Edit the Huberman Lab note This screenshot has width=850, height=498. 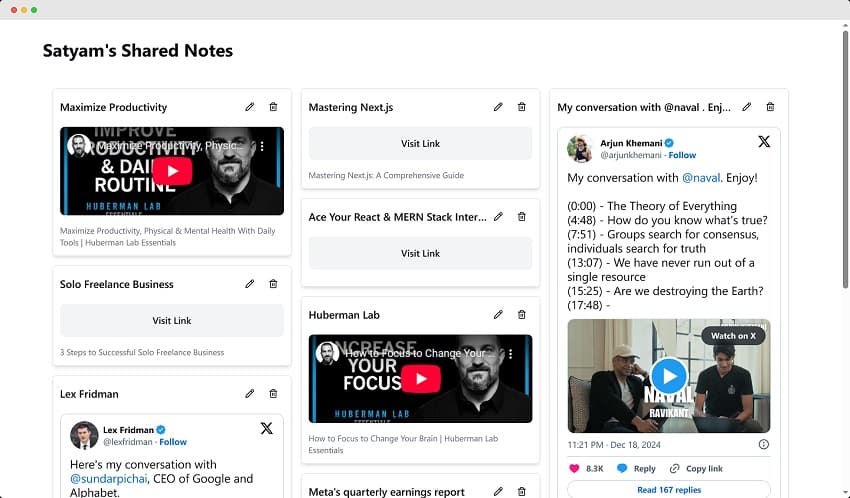[498, 315]
